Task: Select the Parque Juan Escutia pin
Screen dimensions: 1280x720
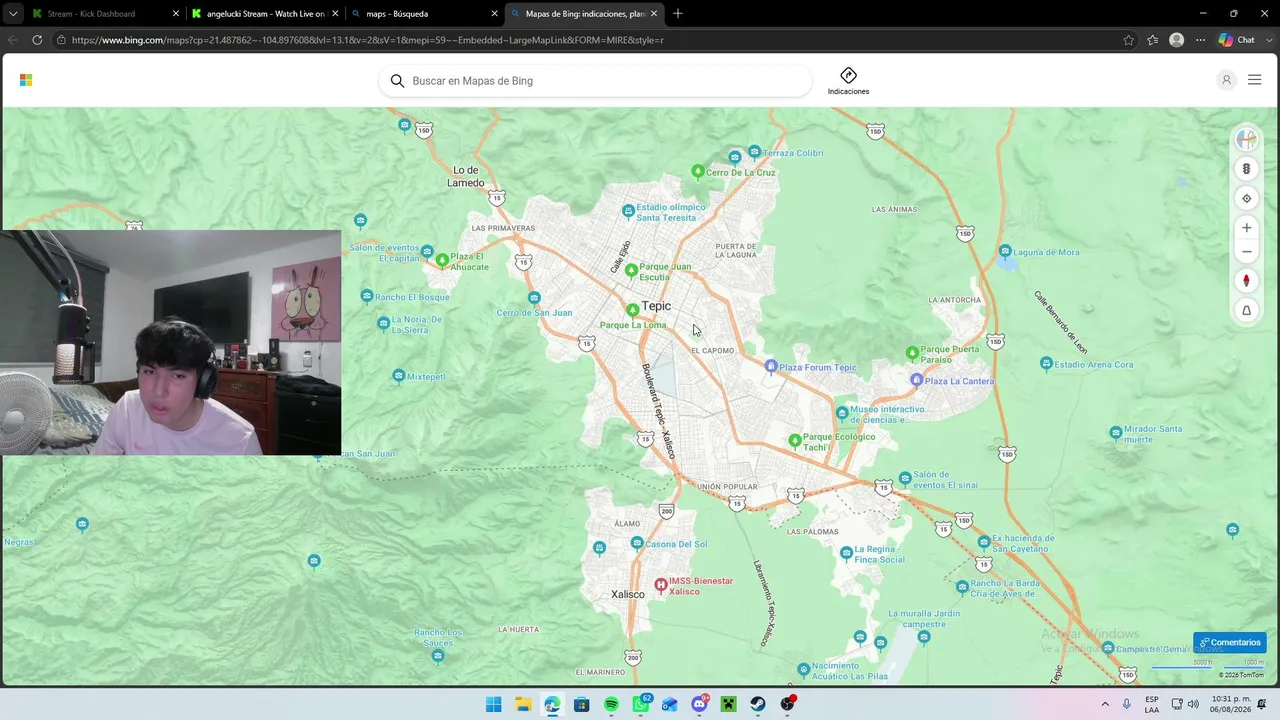Action: click(631, 270)
